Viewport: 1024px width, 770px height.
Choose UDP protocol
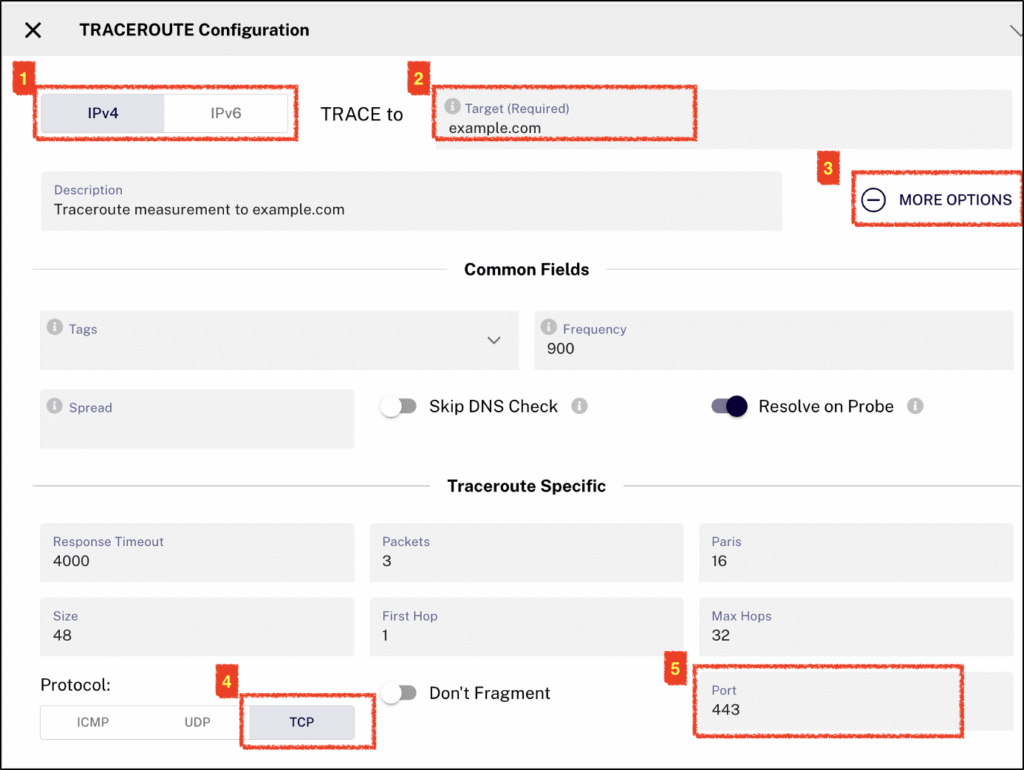click(x=197, y=722)
